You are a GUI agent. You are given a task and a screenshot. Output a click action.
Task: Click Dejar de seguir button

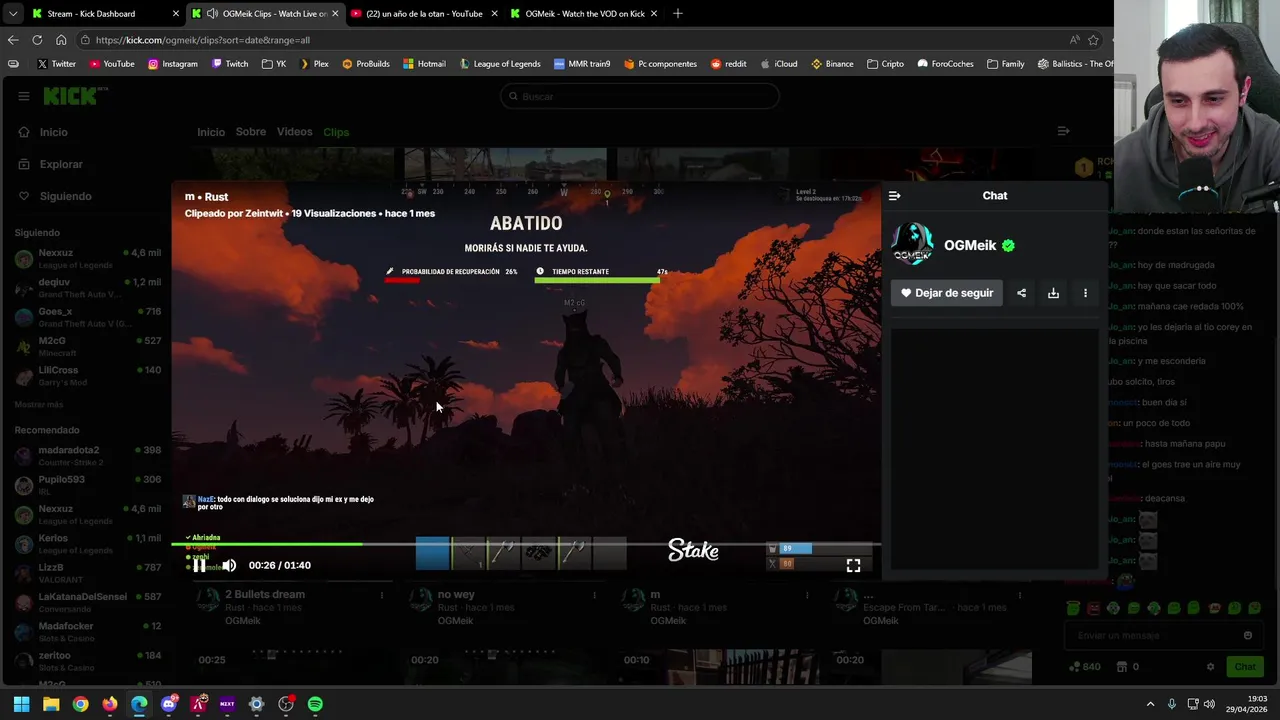coord(946,293)
